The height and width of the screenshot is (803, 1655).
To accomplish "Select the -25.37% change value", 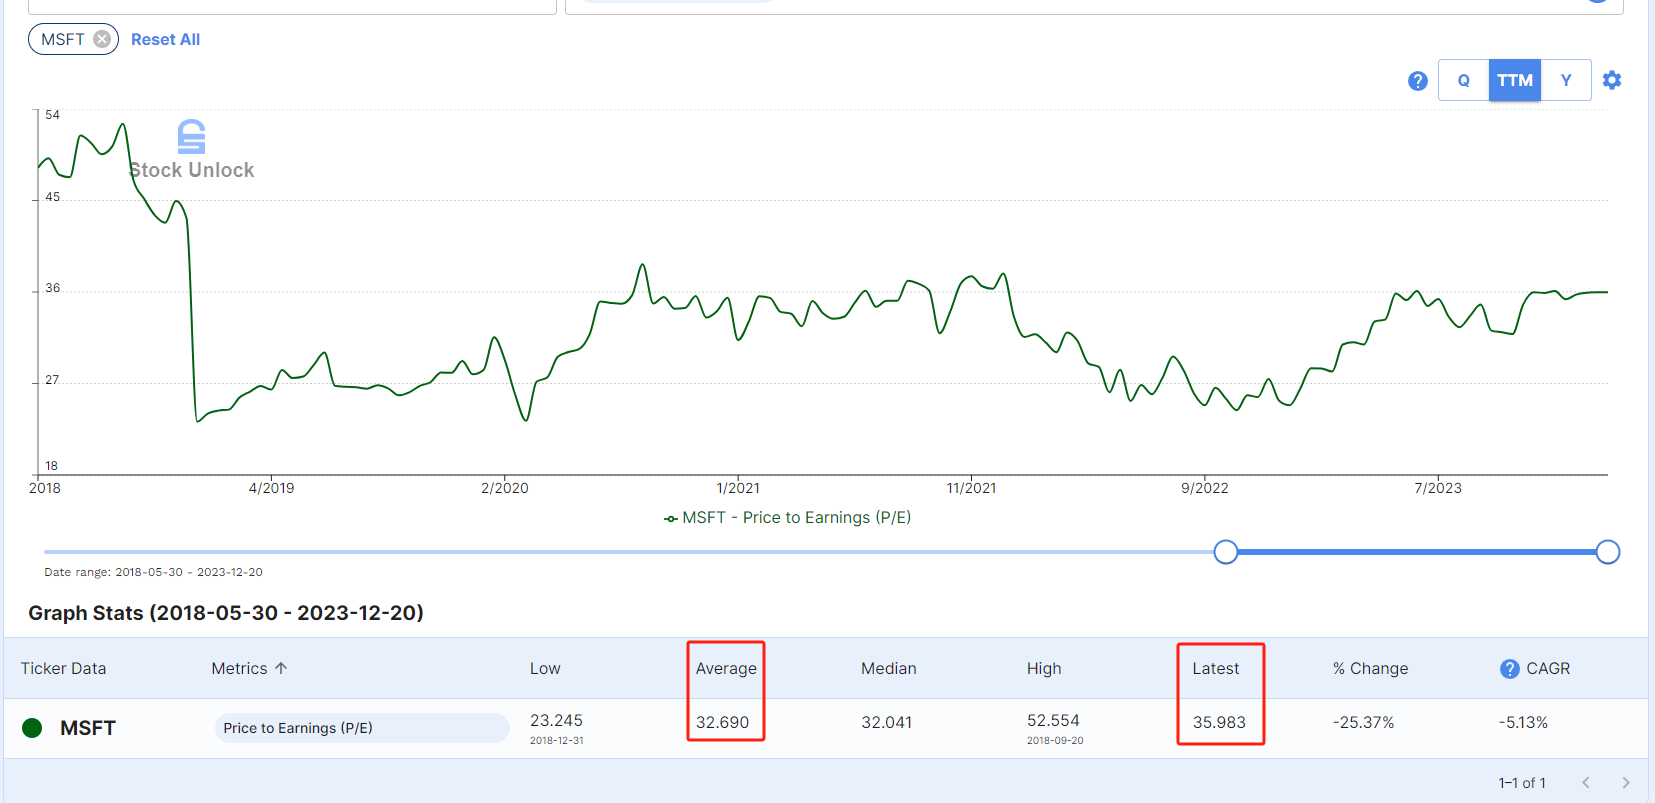I will tap(1363, 722).
